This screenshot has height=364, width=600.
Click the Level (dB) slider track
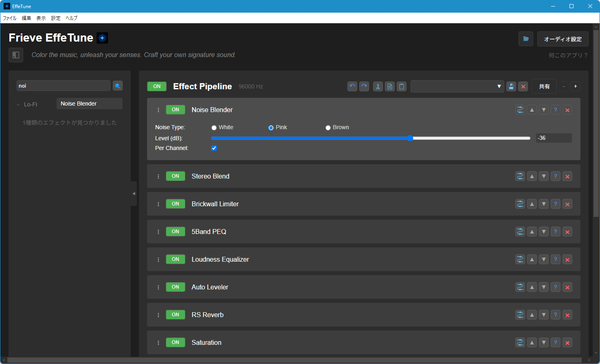(370, 138)
